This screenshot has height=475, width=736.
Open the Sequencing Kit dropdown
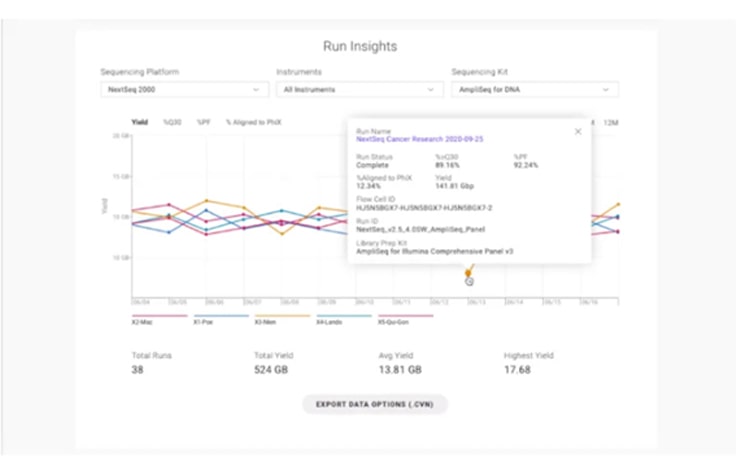pos(534,90)
